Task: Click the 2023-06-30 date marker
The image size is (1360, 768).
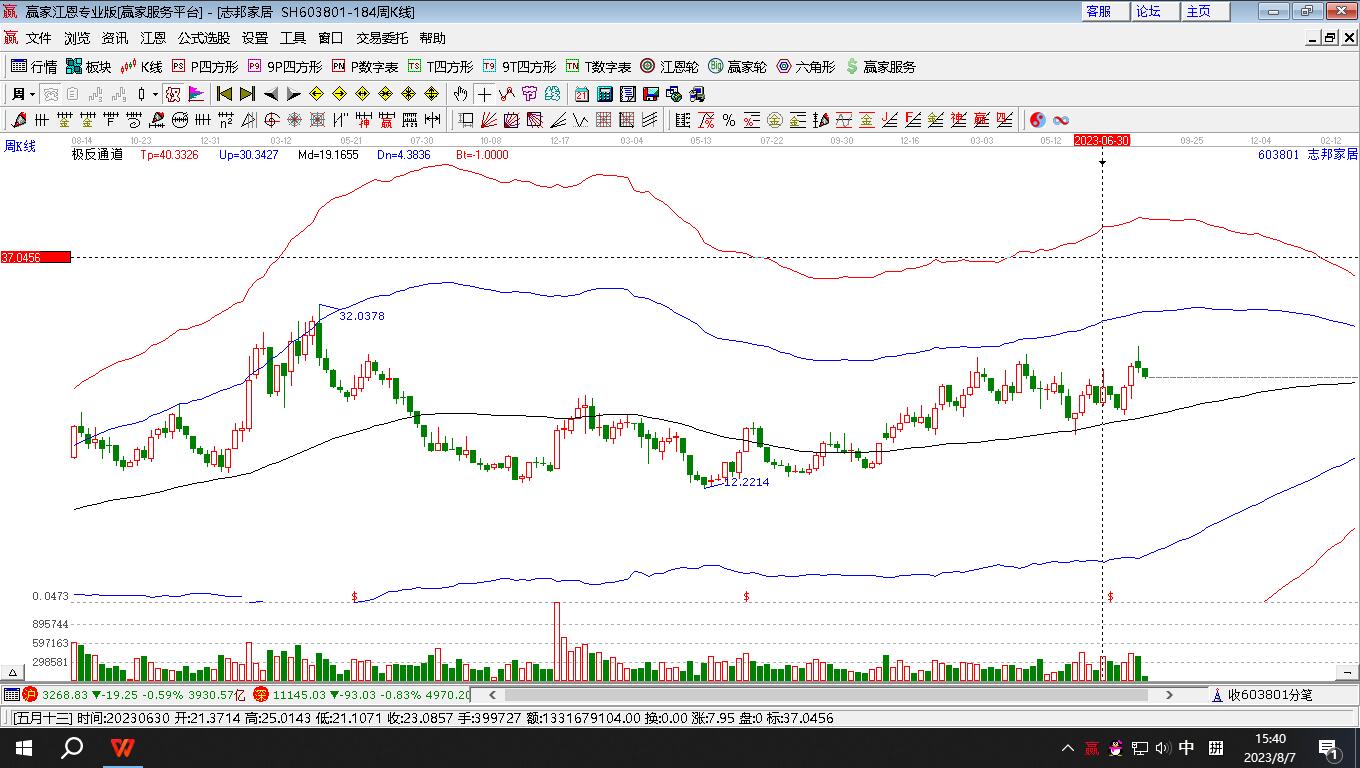Action: [1102, 140]
